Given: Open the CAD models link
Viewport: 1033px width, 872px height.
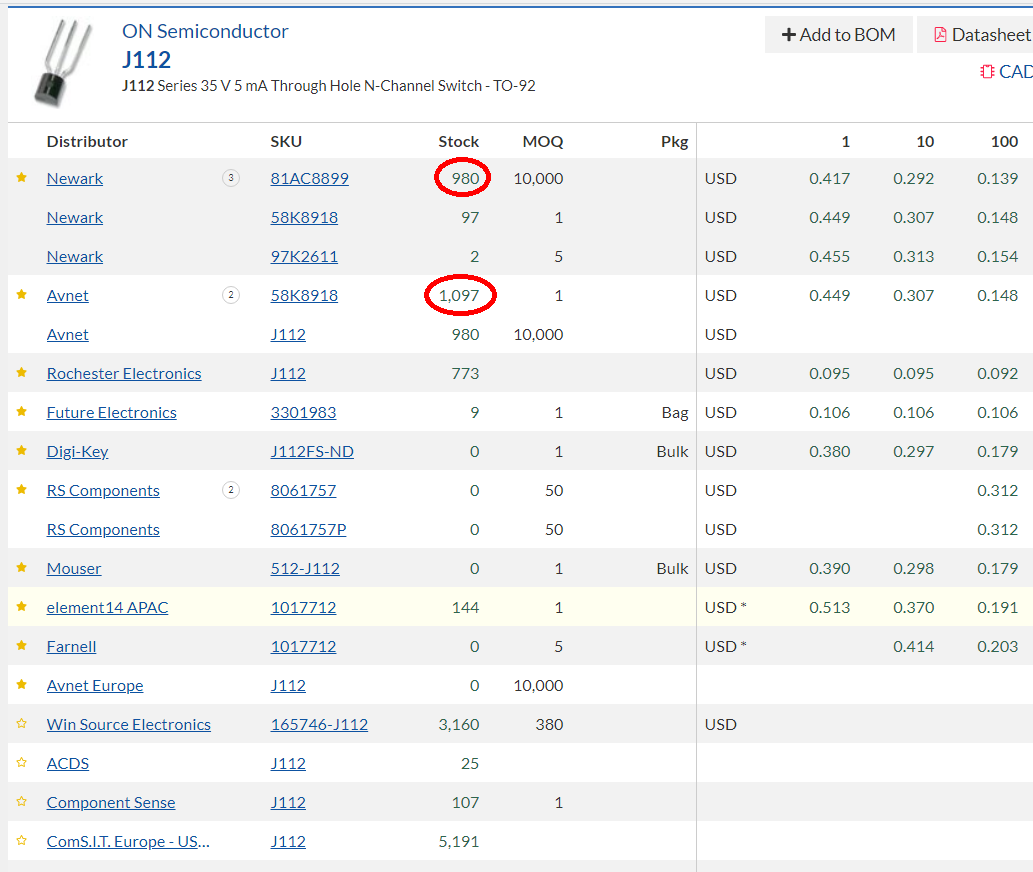Looking at the screenshot, I should pyautogui.click(x=1006, y=72).
